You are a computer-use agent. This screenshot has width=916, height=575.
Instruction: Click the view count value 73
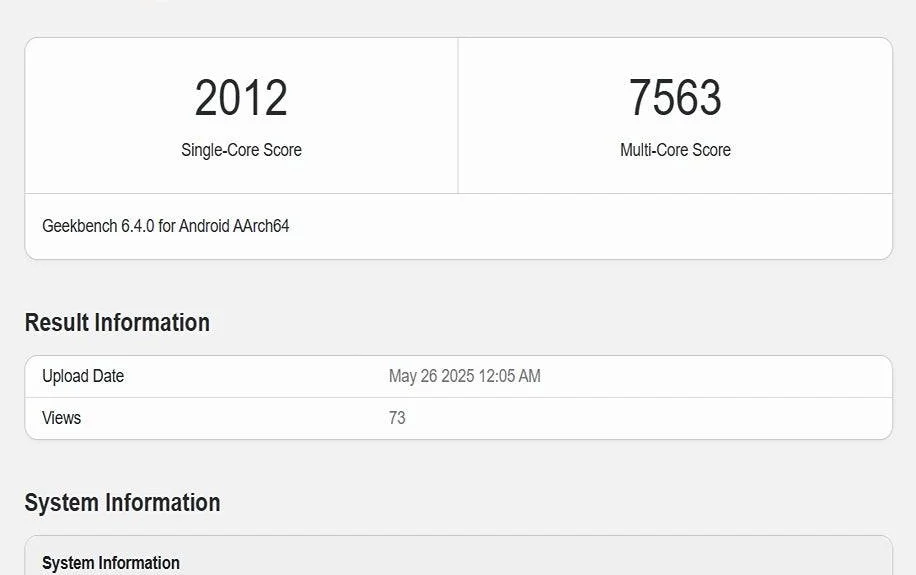tap(397, 418)
